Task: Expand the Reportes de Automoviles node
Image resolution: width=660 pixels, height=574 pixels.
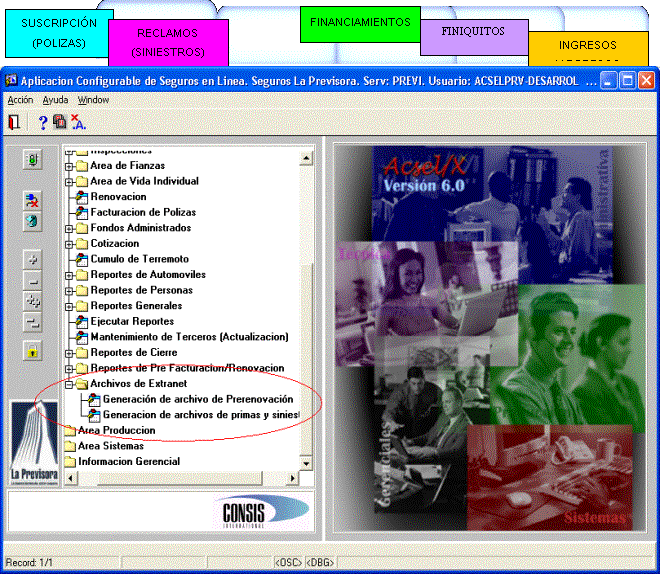Action: pos(69,276)
